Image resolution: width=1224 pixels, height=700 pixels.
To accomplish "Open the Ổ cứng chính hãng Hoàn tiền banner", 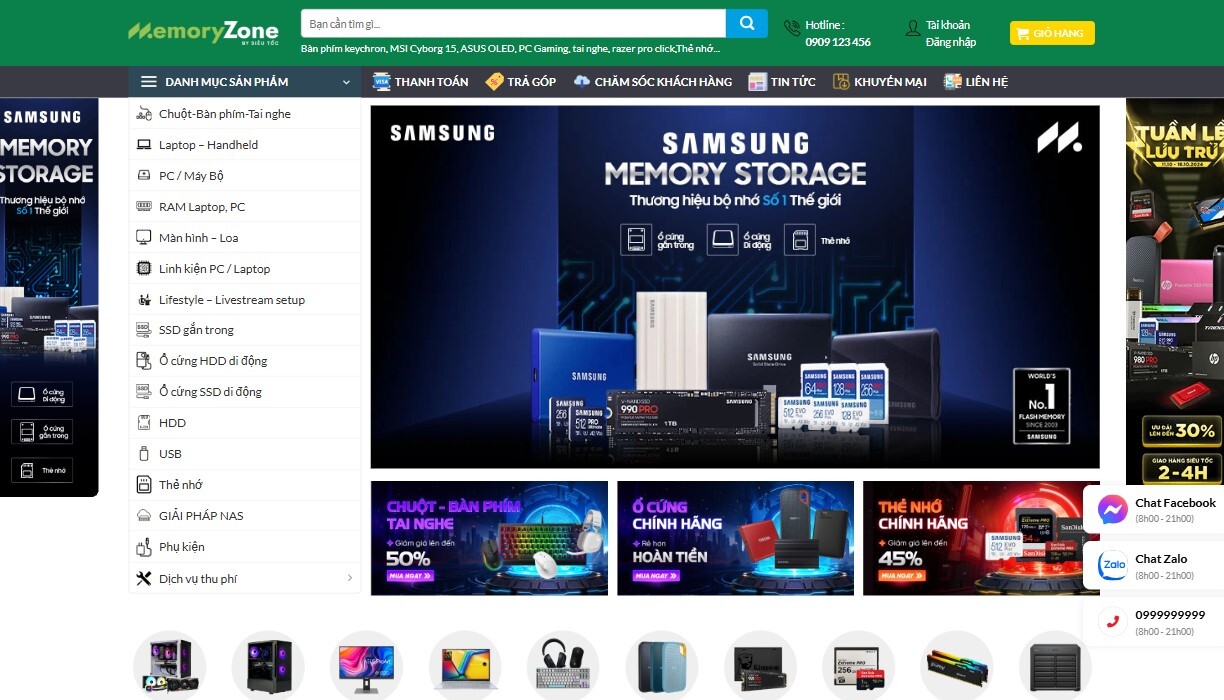I will 735,538.
